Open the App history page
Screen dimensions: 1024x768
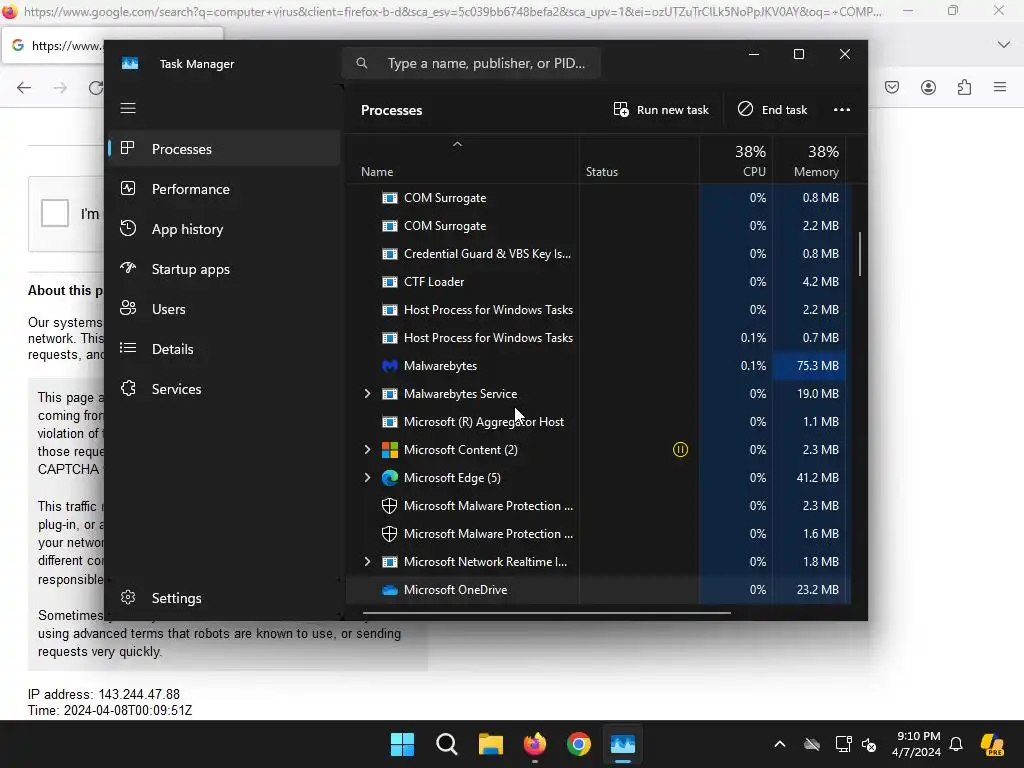(225, 229)
